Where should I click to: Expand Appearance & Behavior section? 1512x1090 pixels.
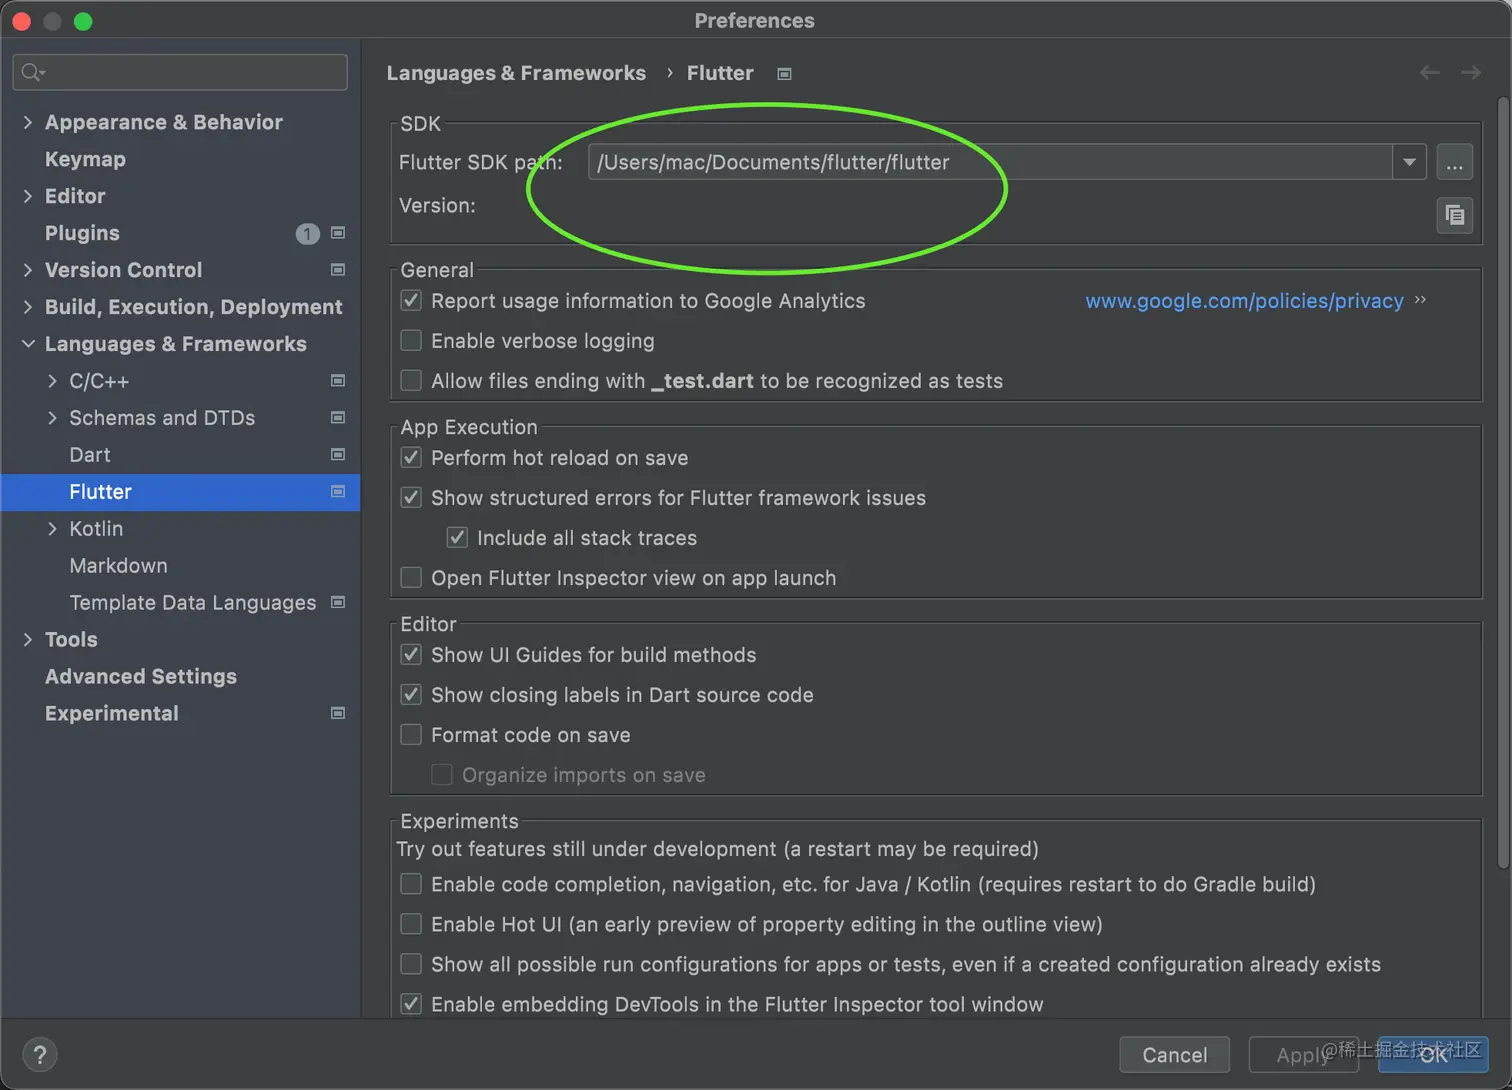click(x=28, y=122)
